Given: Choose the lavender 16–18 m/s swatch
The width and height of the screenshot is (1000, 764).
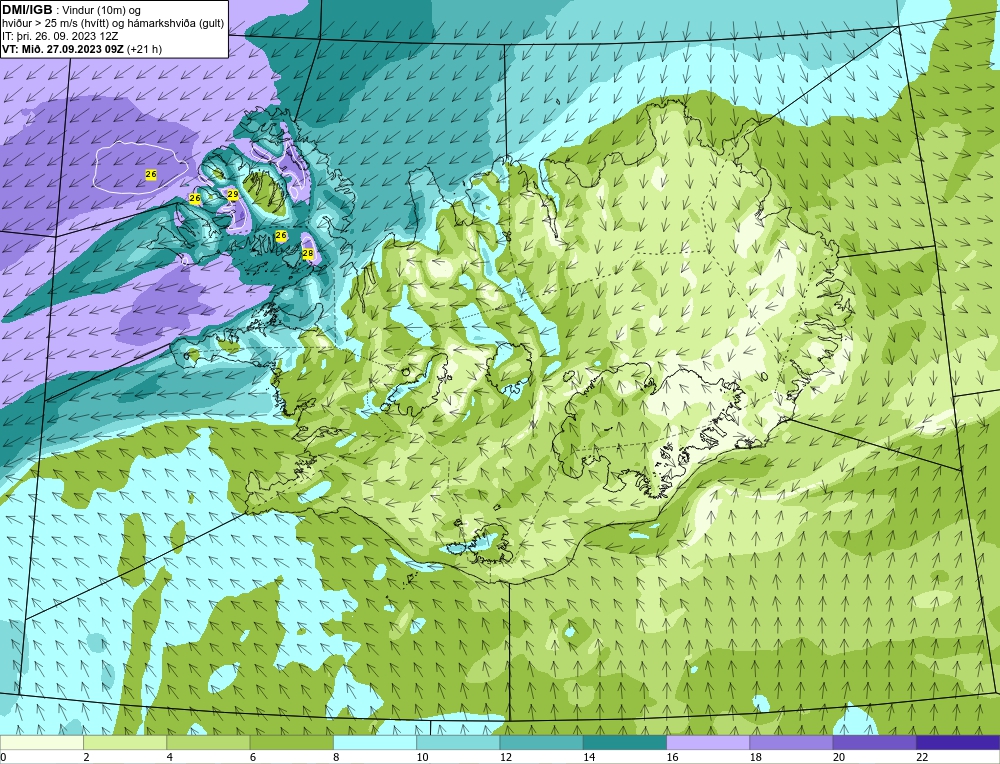Looking at the screenshot, I should pos(708,742).
